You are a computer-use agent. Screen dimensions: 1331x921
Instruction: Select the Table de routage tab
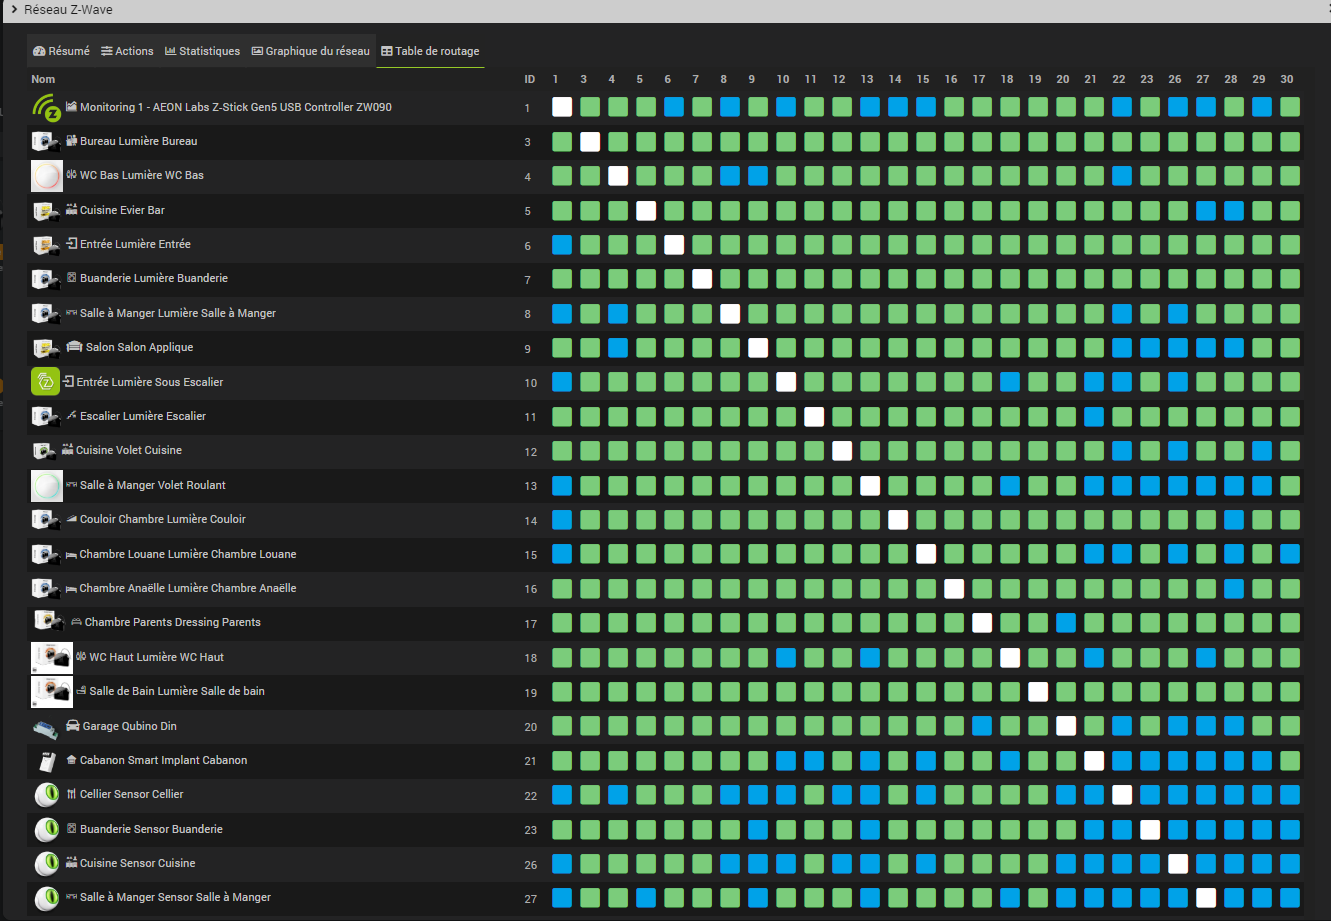point(430,51)
